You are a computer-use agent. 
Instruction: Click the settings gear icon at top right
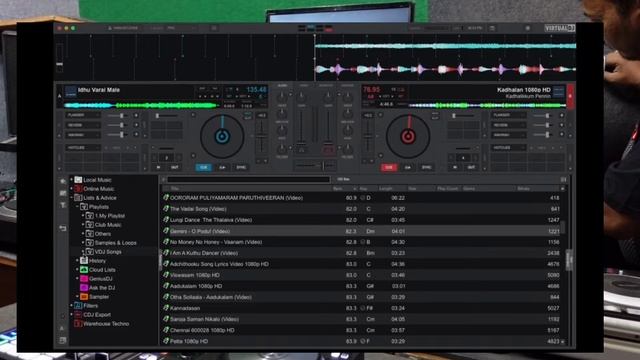528,28
